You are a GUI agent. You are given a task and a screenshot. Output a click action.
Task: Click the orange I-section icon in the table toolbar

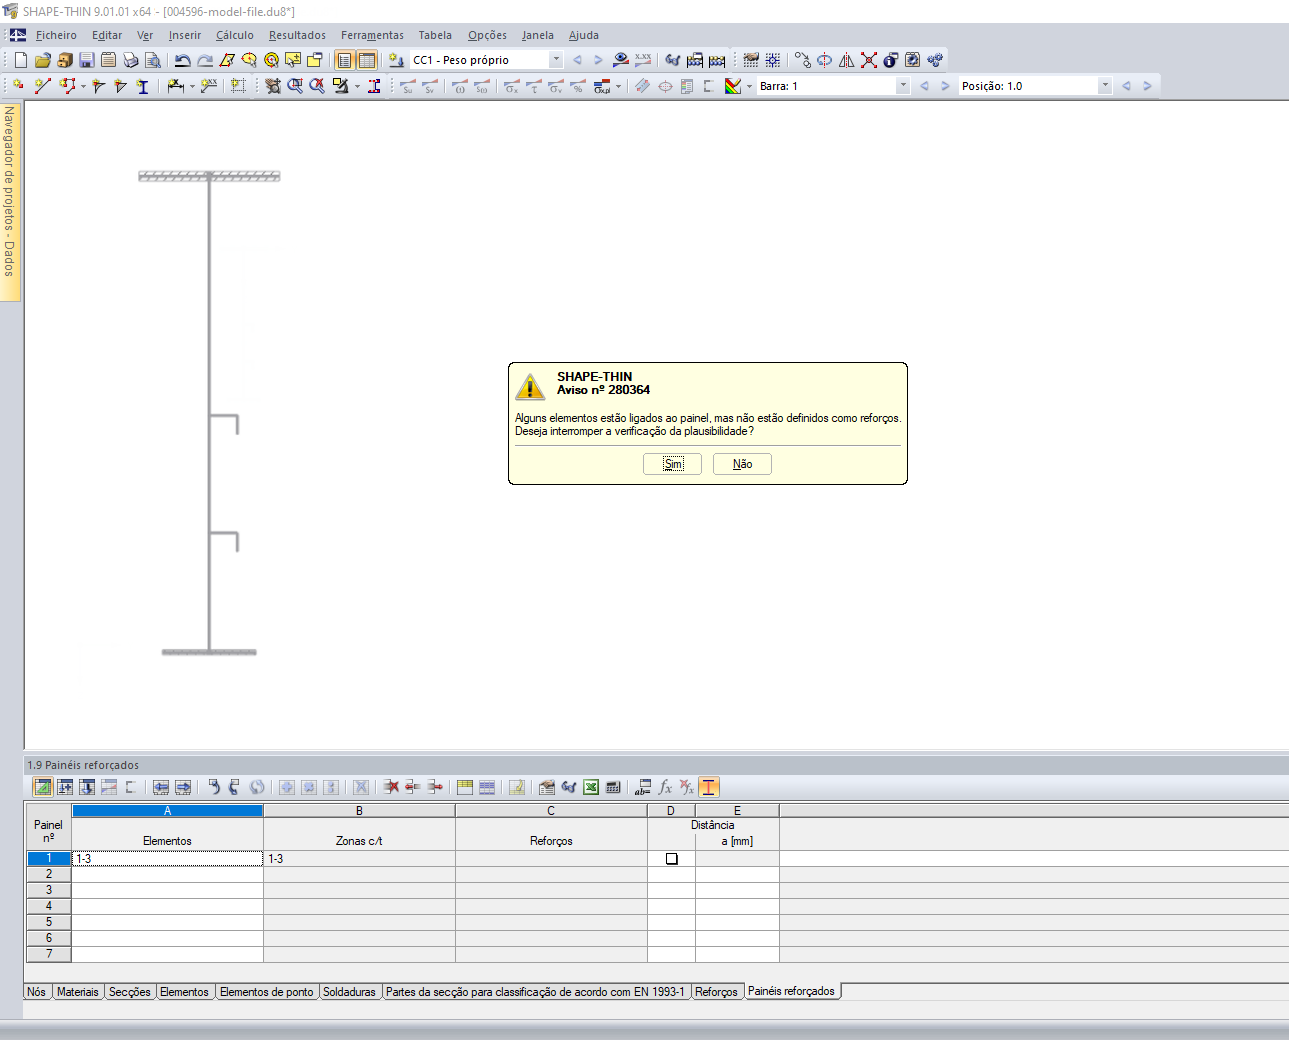point(709,787)
